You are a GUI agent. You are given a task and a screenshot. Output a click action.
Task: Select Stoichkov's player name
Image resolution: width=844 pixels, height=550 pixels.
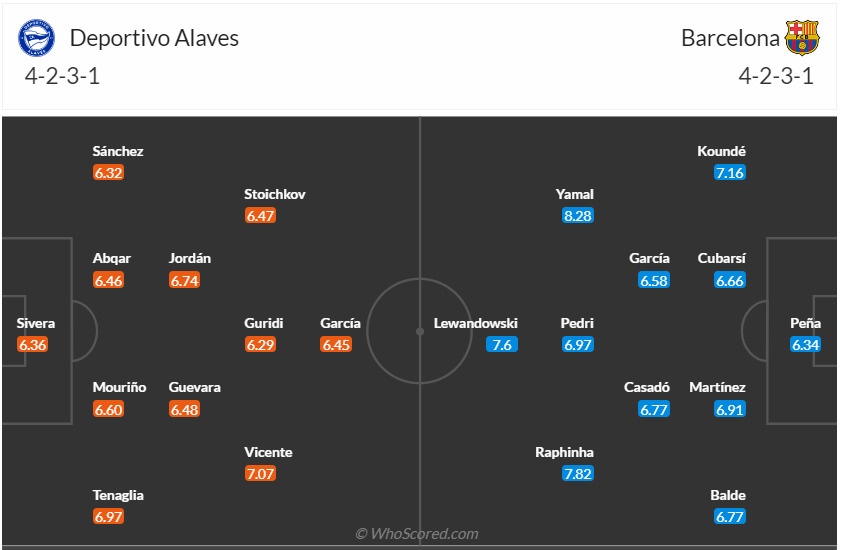(275, 194)
